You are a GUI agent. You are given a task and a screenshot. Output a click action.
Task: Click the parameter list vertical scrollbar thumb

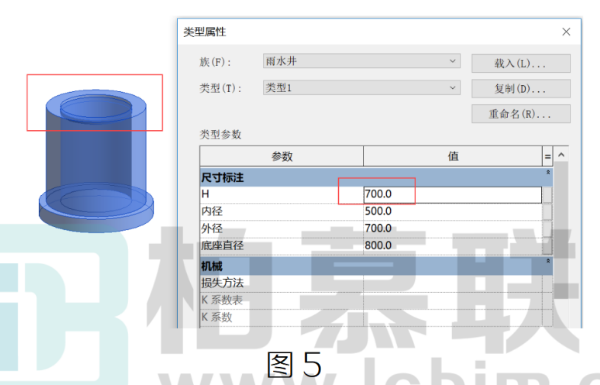tap(561, 230)
